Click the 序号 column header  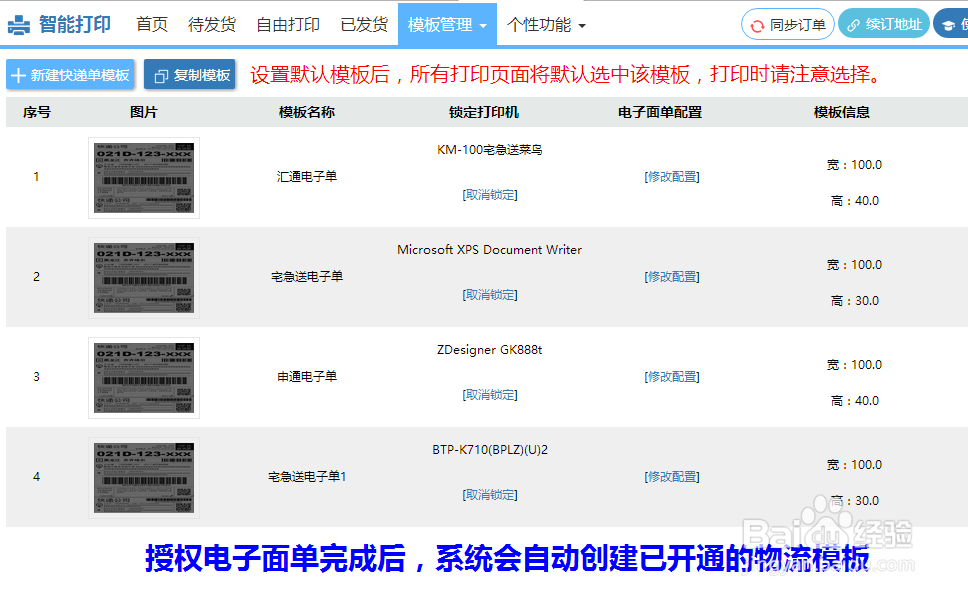36,112
